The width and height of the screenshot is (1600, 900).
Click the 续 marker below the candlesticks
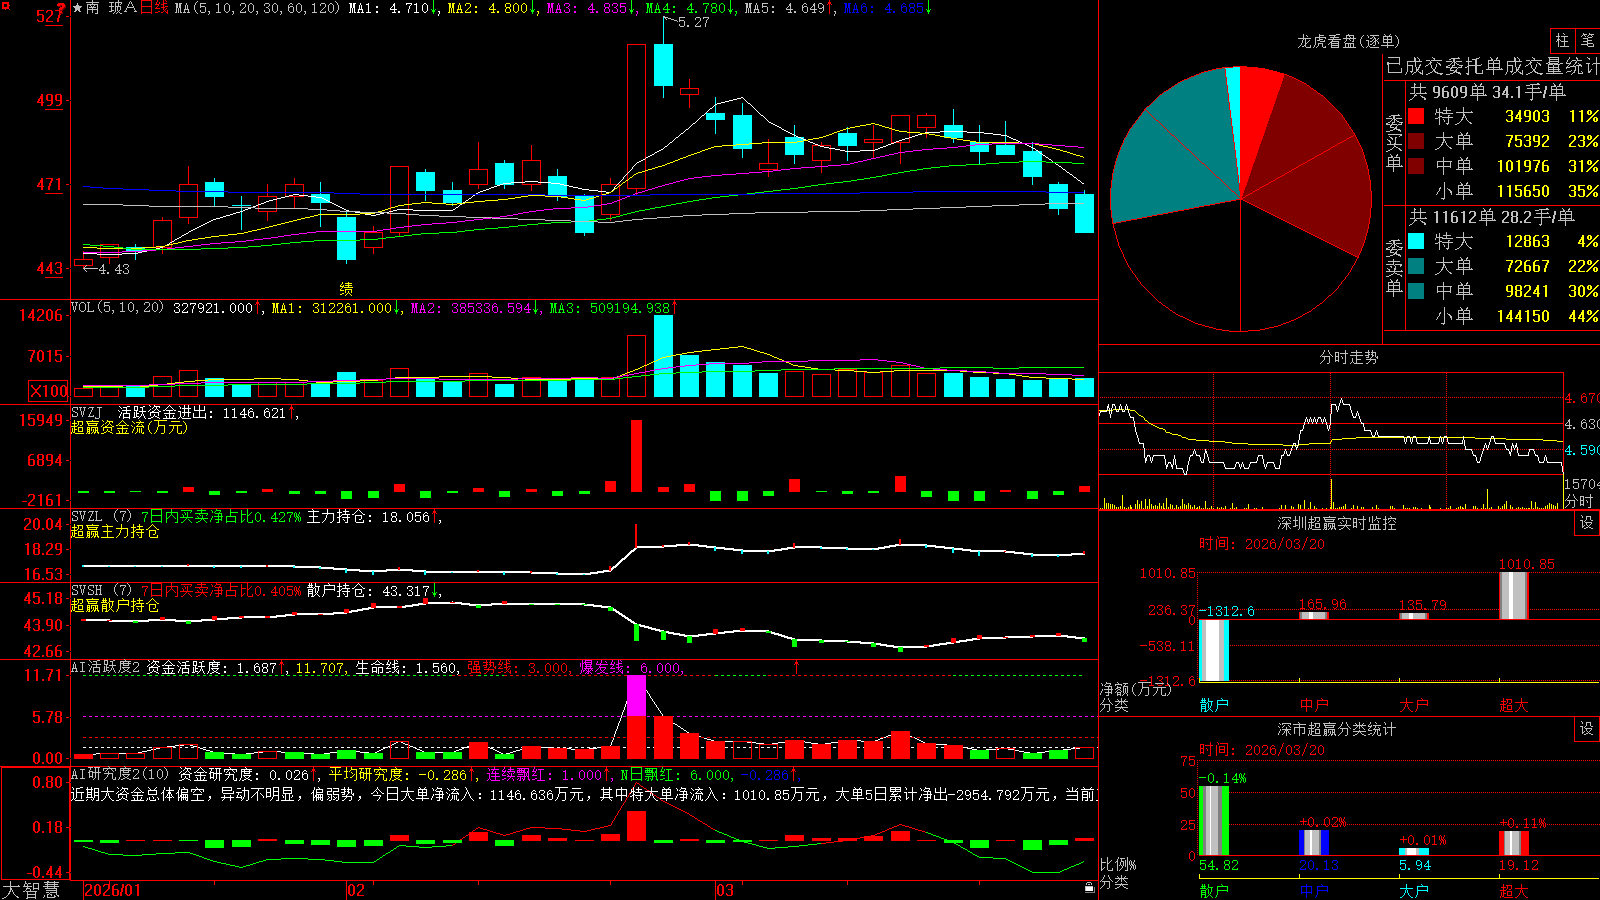point(346,289)
